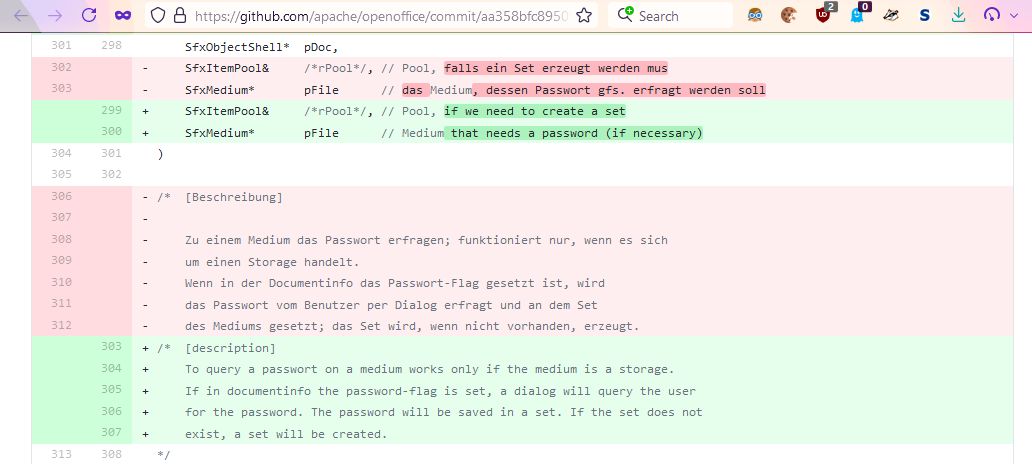1032x464 pixels.
Task: Click the blue S extension icon
Action: point(925,15)
